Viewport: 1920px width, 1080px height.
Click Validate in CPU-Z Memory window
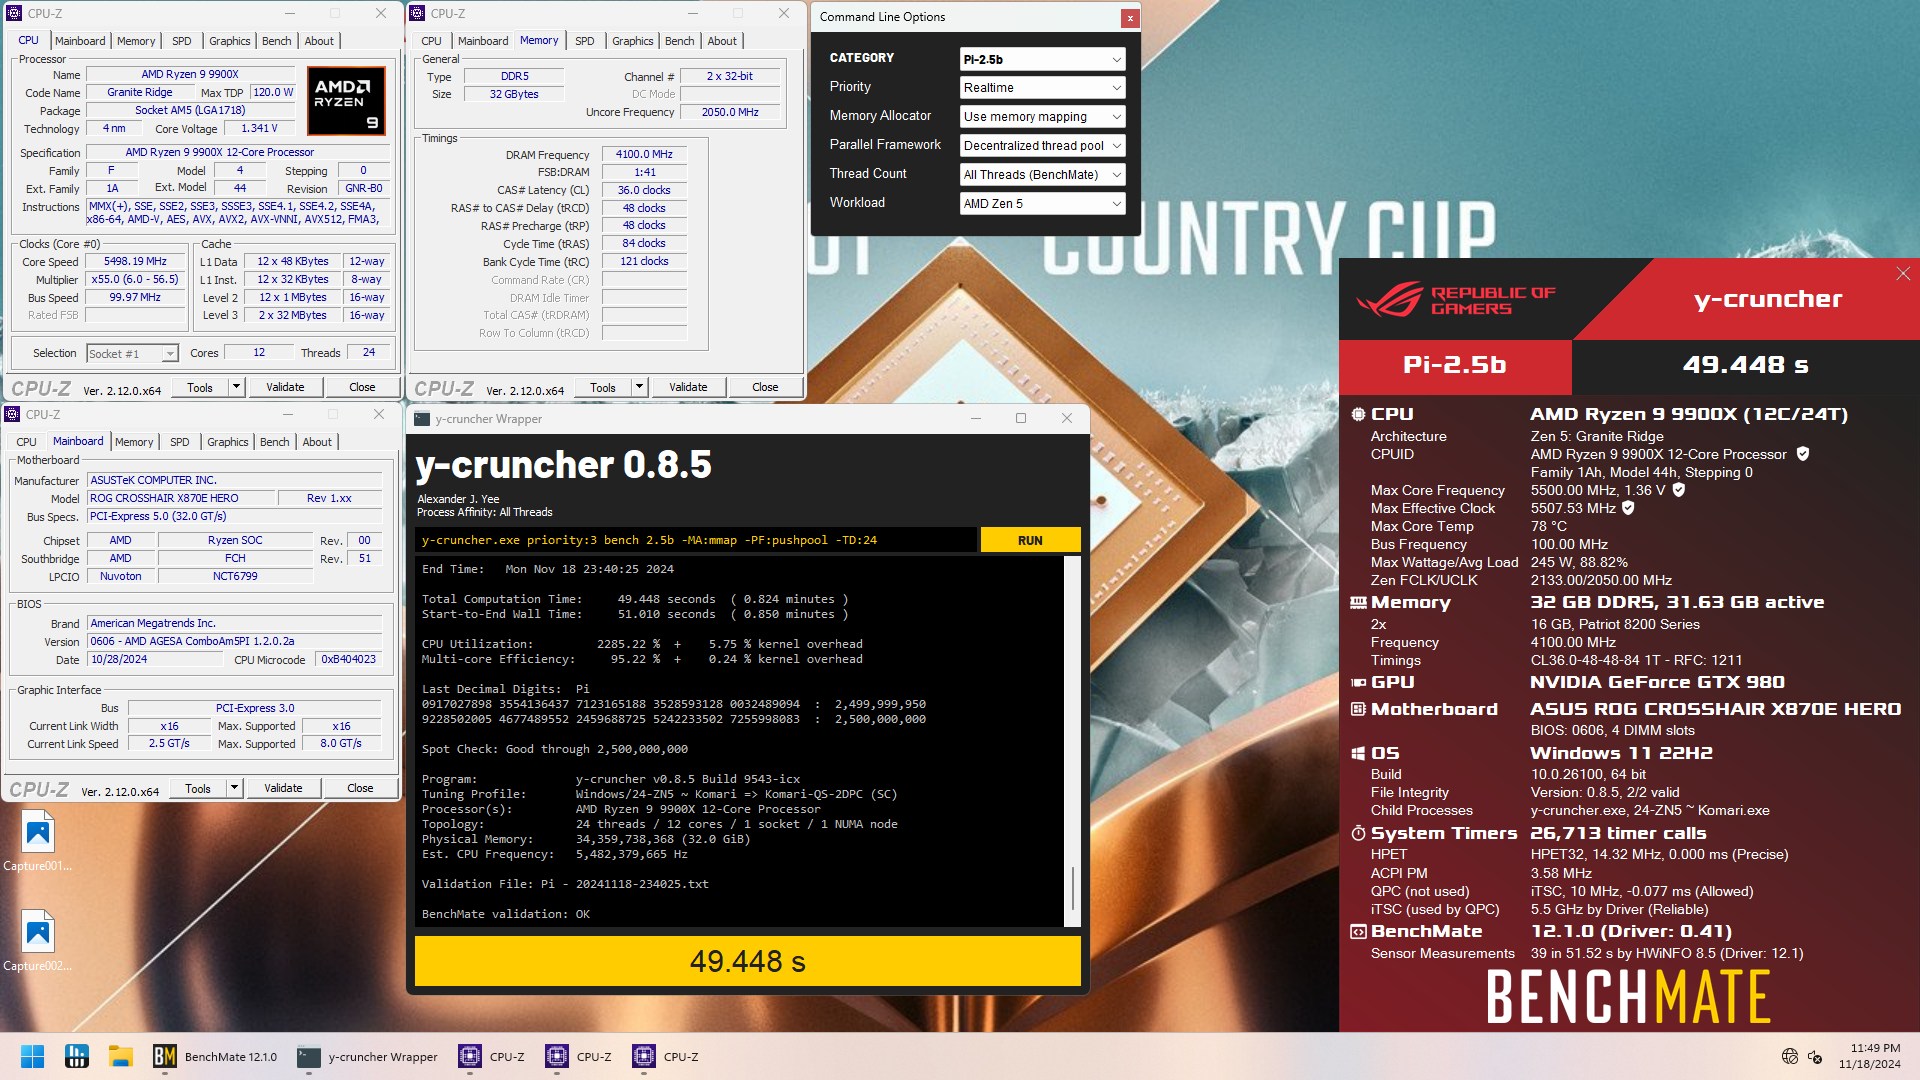coord(688,387)
